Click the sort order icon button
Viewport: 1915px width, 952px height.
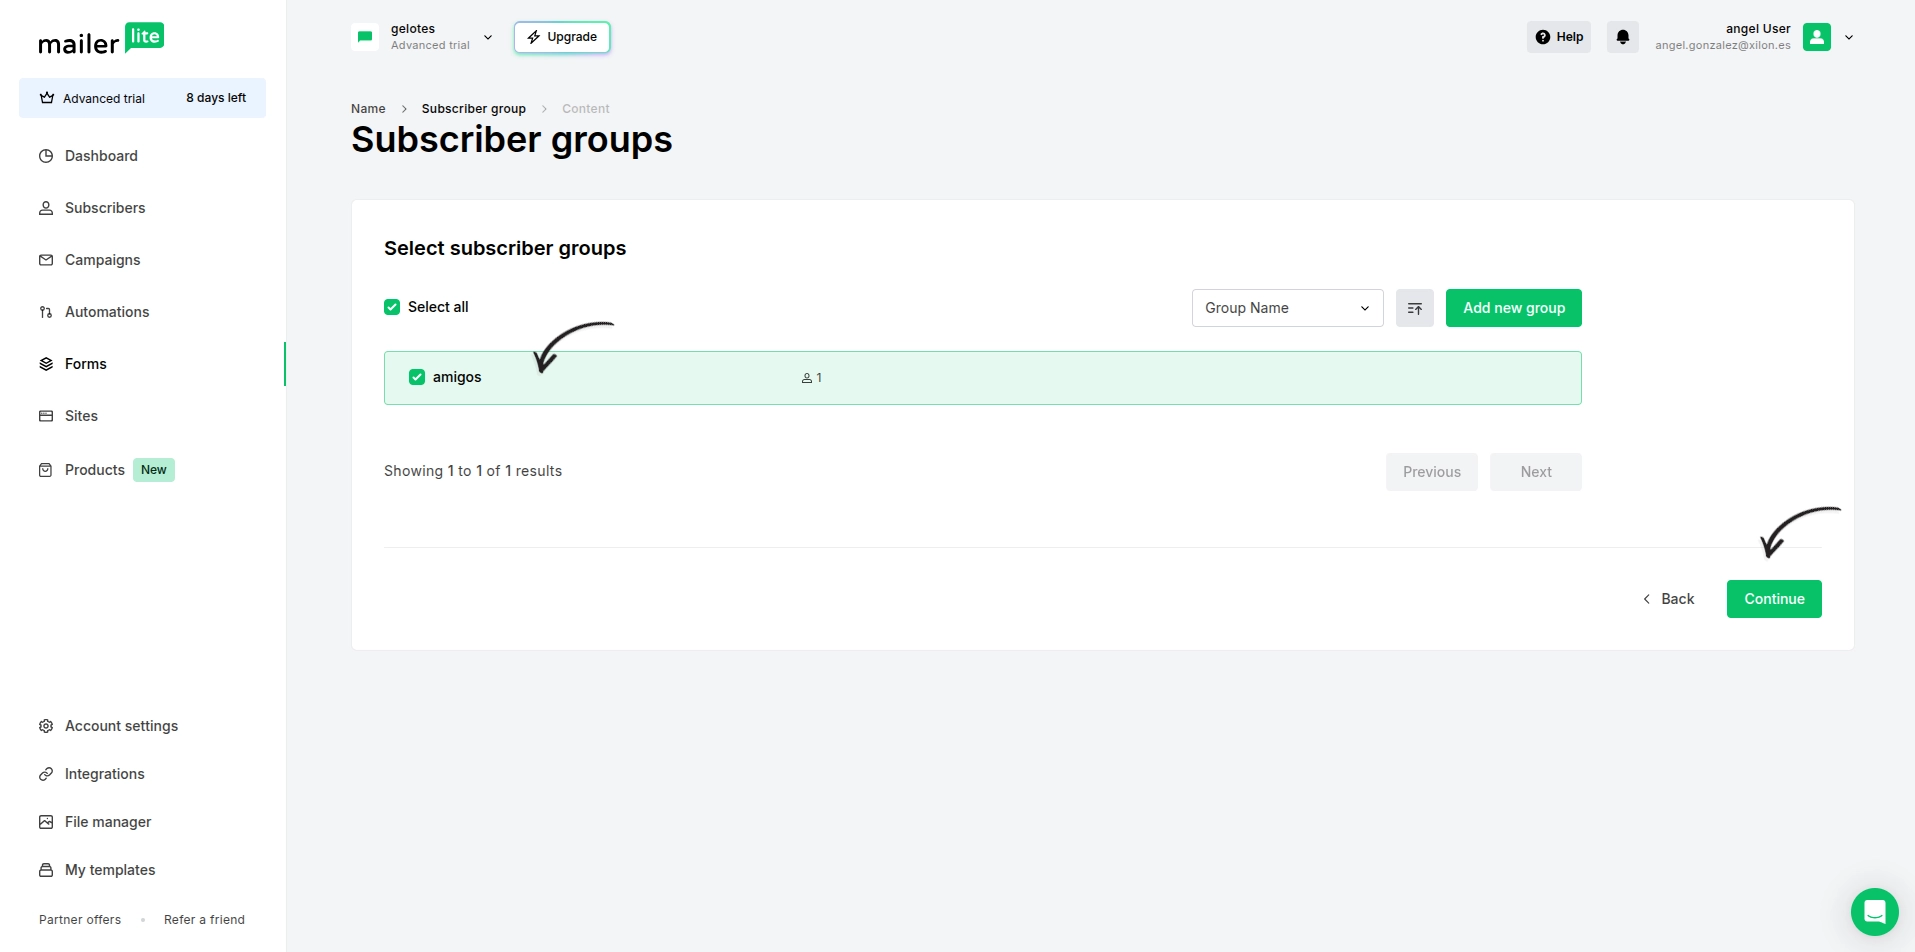tap(1414, 308)
